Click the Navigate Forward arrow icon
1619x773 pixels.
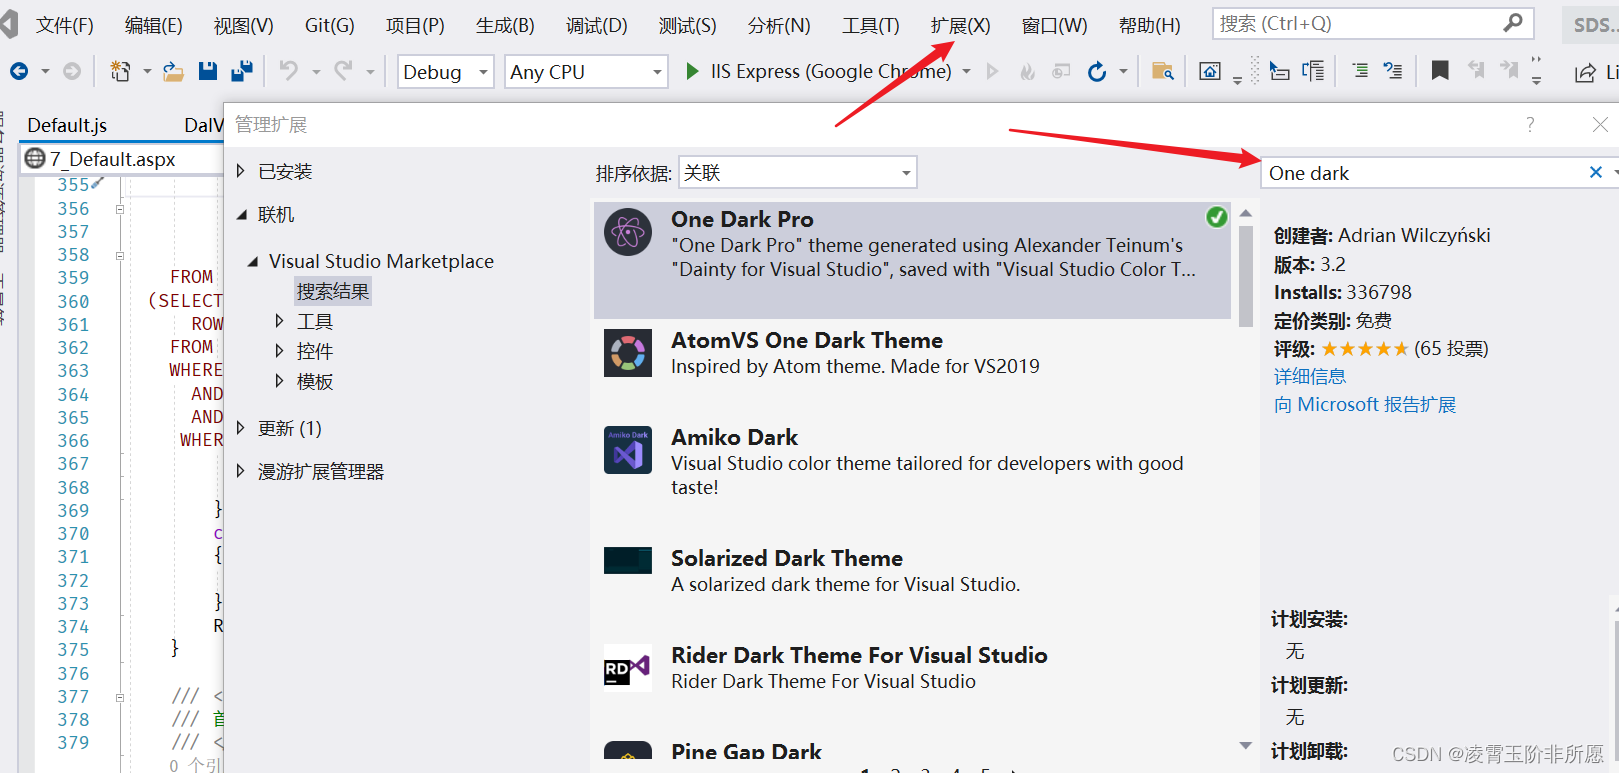[72, 71]
